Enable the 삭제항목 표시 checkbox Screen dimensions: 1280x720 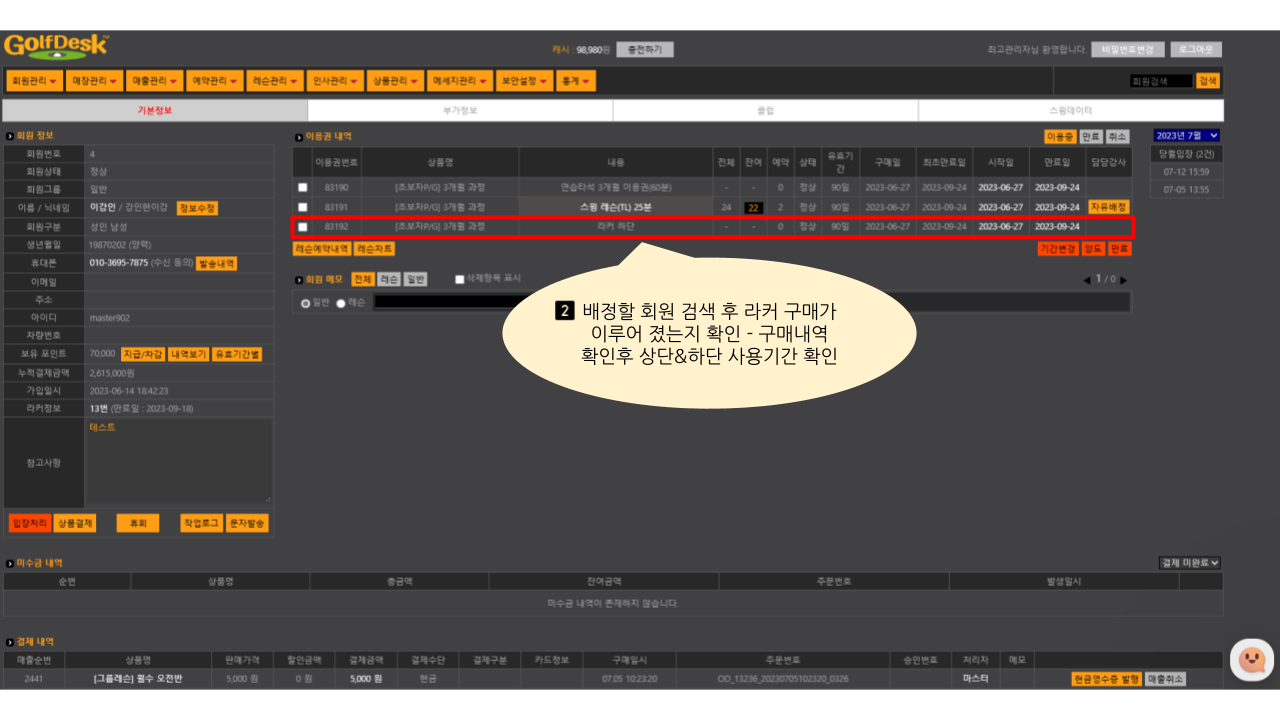(x=460, y=279)
